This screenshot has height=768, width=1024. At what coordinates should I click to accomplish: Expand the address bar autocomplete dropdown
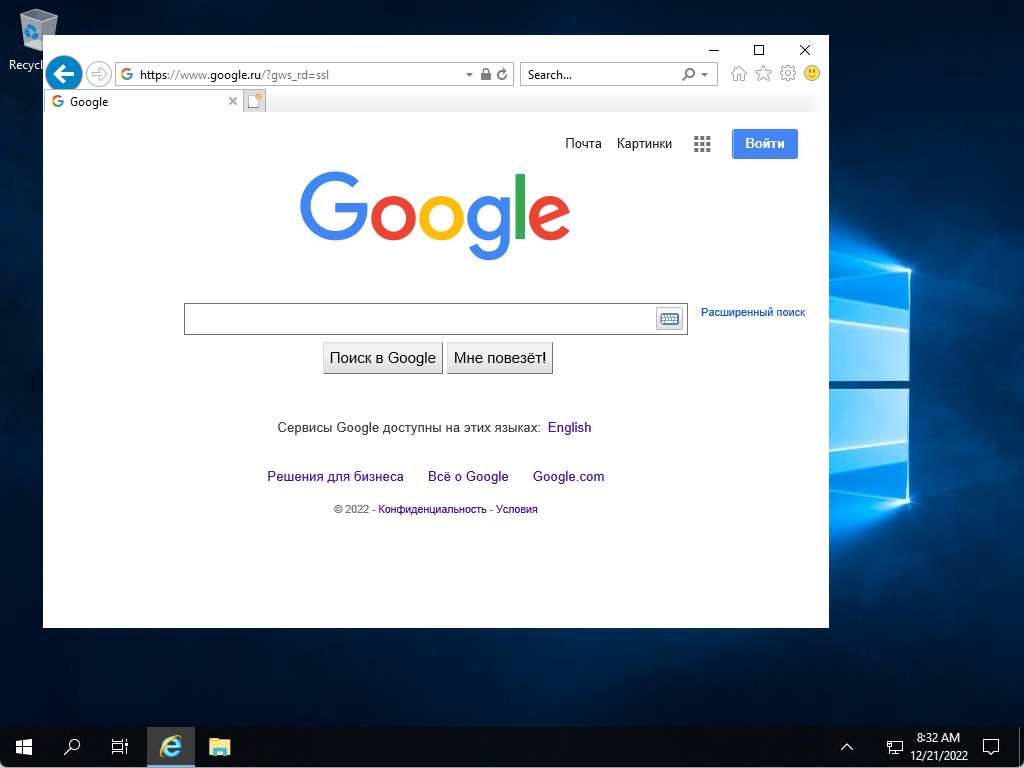tap(468, 73)
